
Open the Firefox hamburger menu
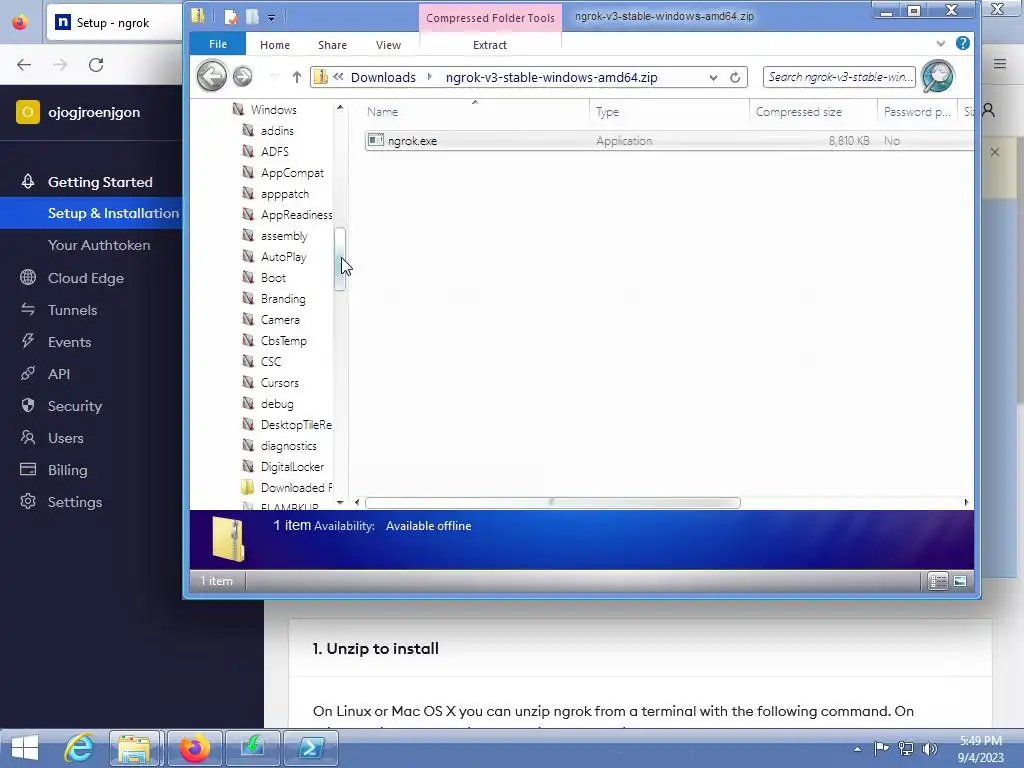[1000, 64]
